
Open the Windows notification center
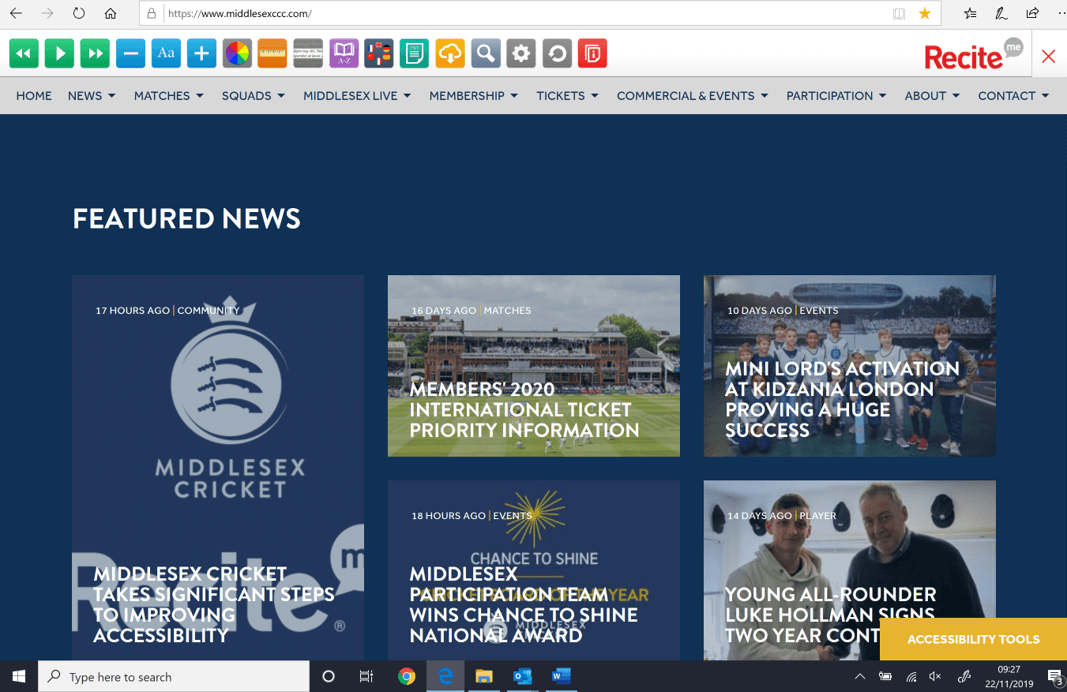[1055, 676]
